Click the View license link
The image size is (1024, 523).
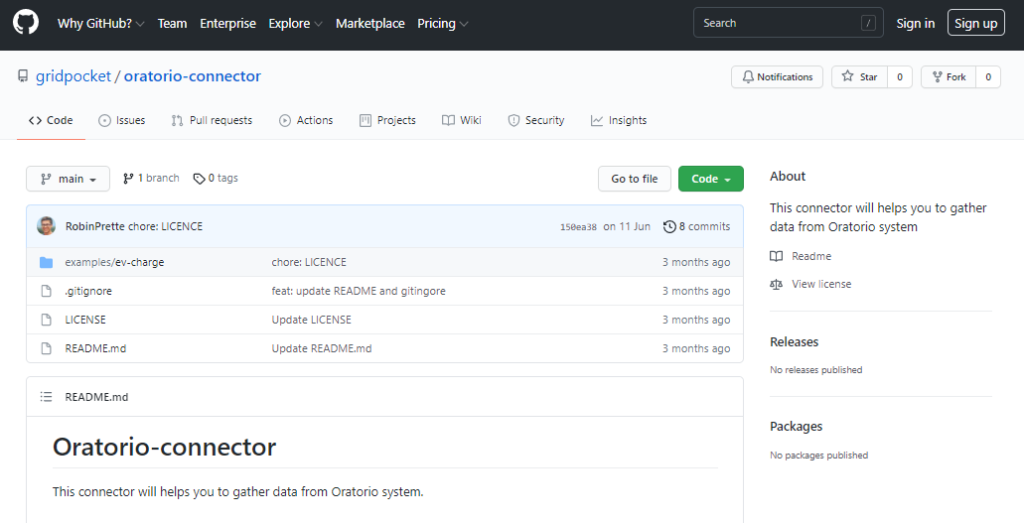(822, 284)
